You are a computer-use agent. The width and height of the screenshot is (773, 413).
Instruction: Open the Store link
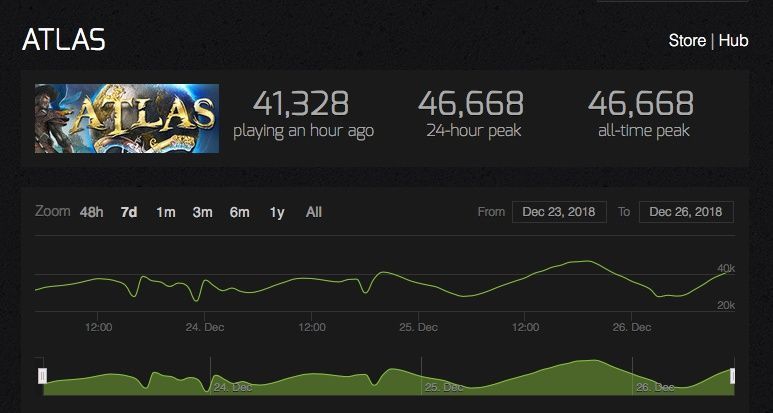pyautogui.click(x=687, y=40)
